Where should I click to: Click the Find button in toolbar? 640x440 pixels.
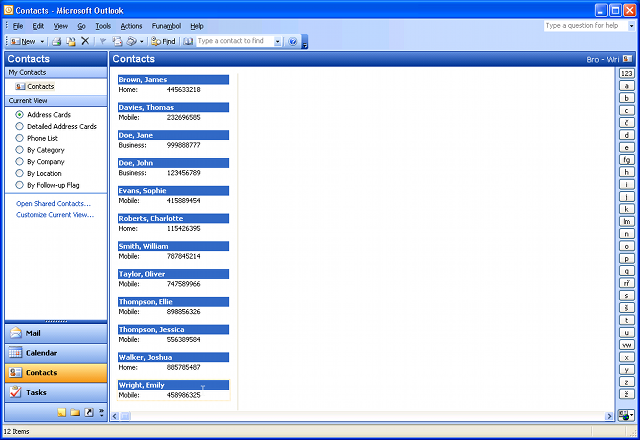(163, 41)
